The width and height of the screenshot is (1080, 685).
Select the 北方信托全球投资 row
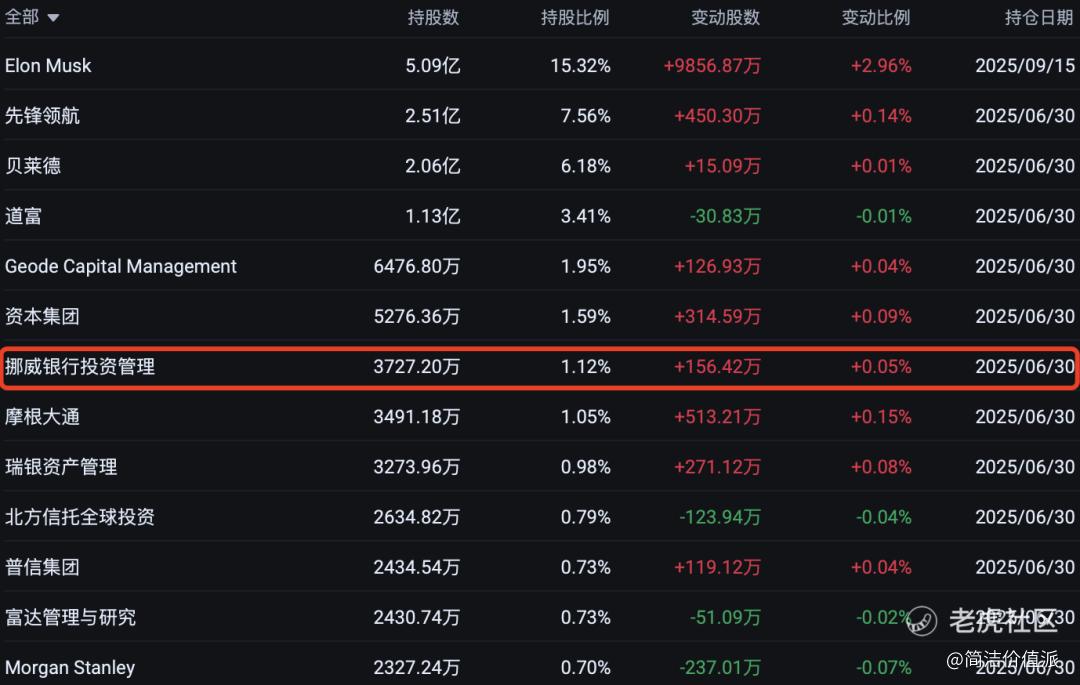[80, 517]
